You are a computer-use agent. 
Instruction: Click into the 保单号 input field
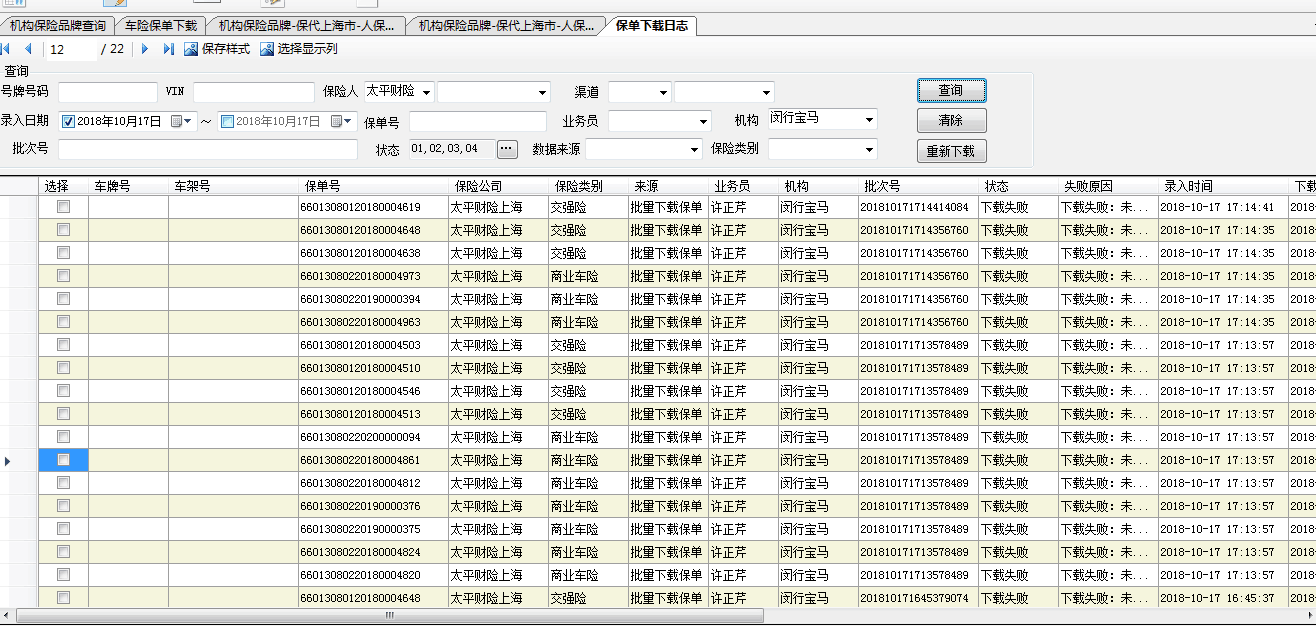coord(478,121)
